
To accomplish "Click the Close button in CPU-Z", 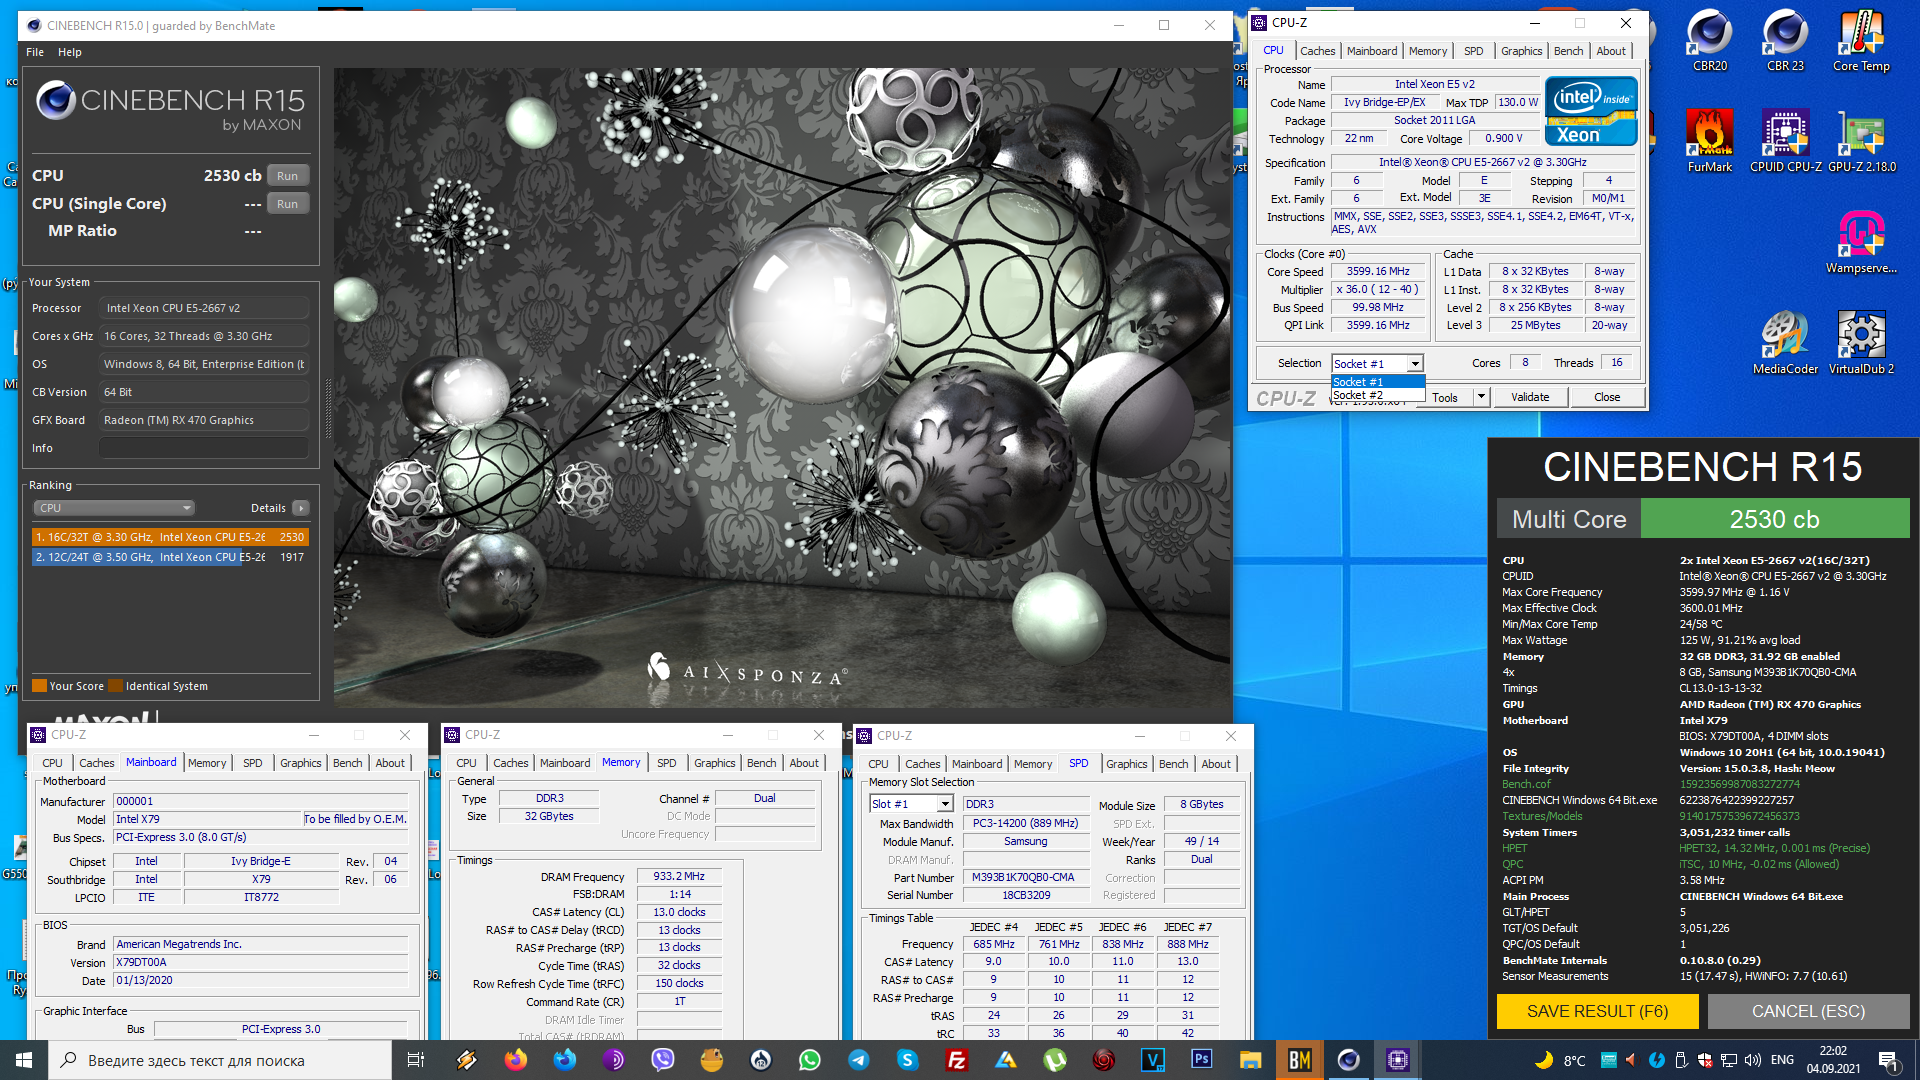I will [x=1607, y=397].
